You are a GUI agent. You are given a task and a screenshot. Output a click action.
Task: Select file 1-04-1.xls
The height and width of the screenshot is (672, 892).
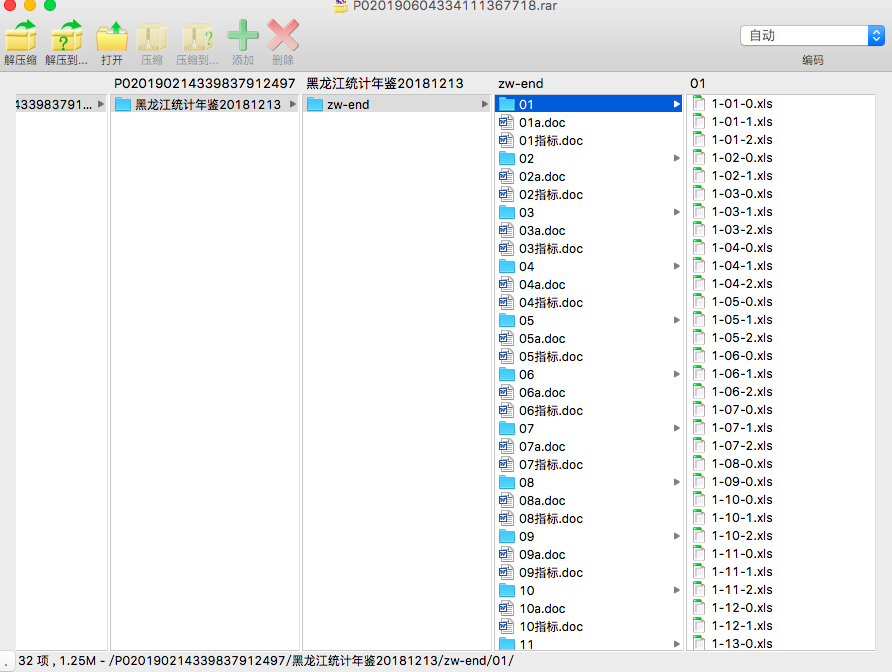coord(780,266)
